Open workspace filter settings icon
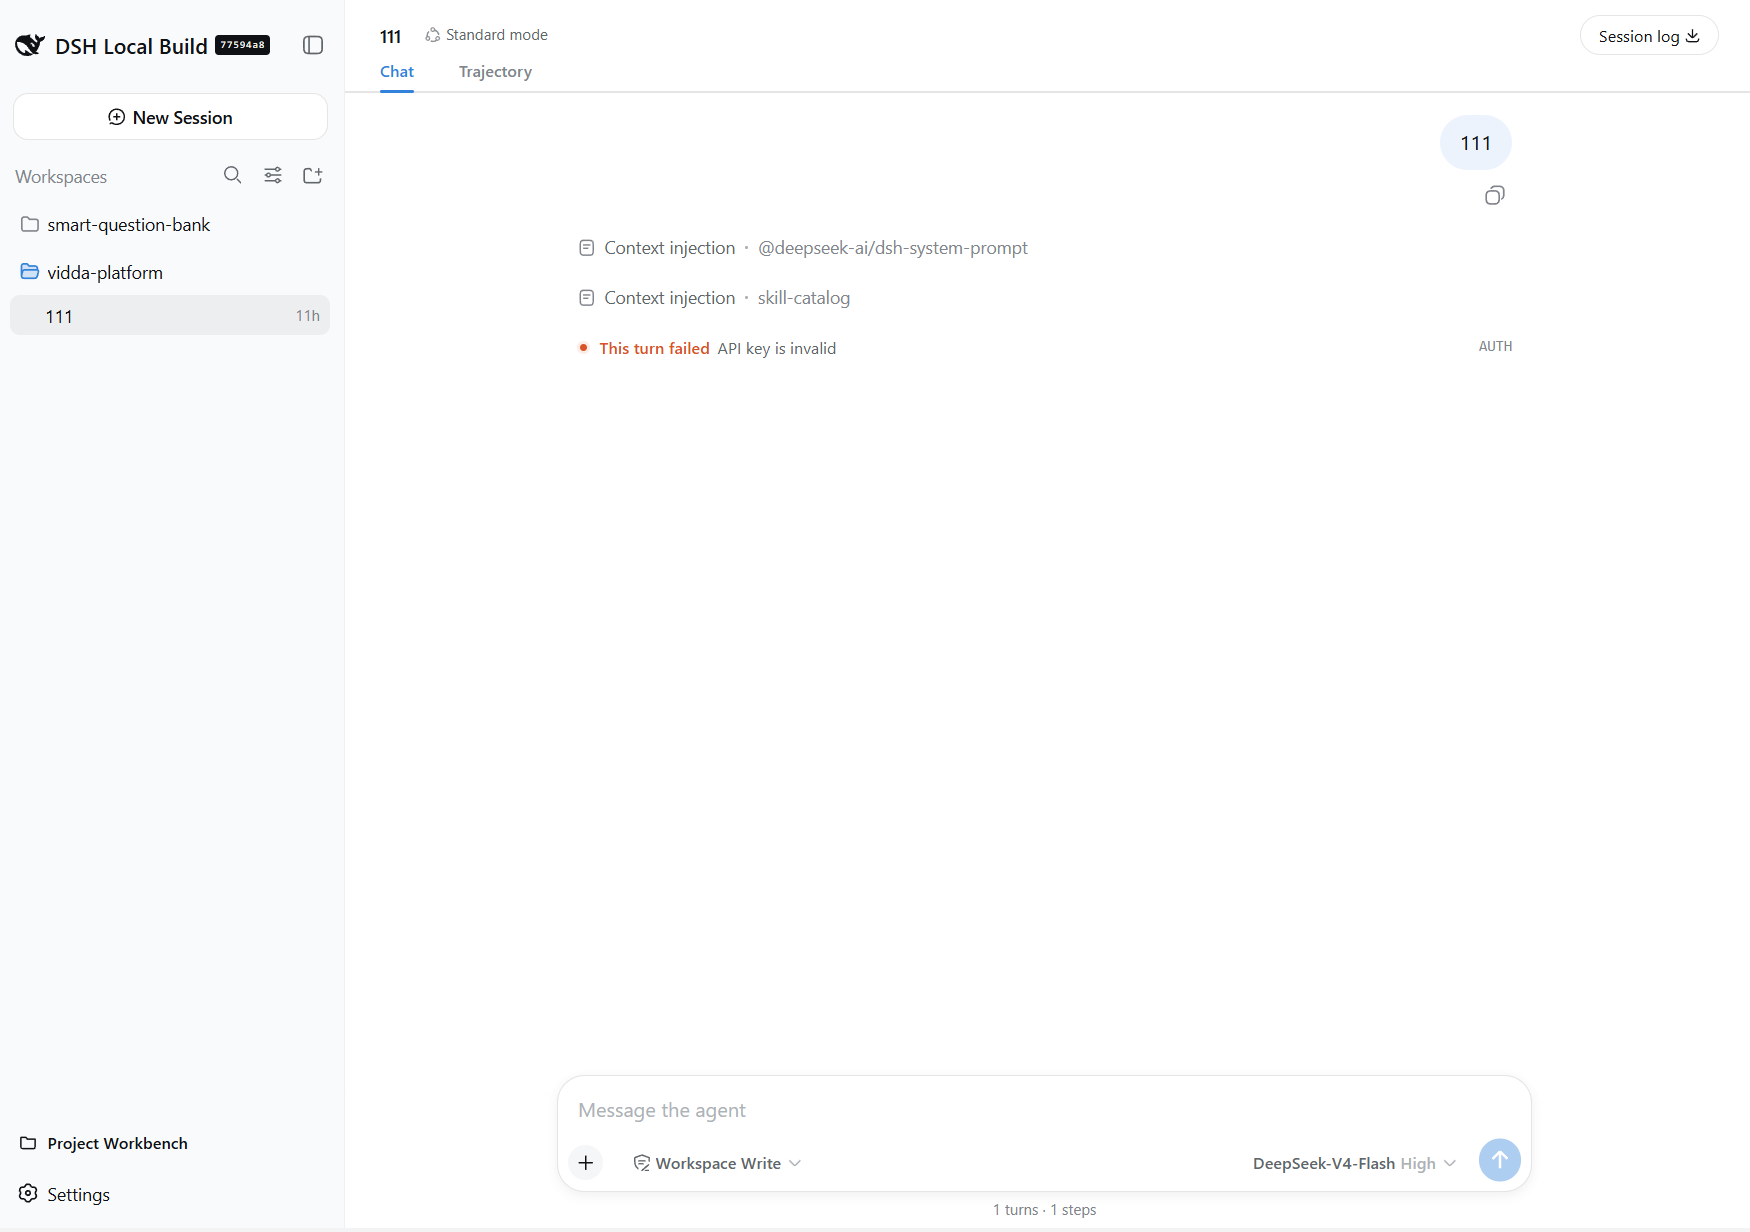Viewport: 1750px width, 1232px height. (x=273, y=175)
